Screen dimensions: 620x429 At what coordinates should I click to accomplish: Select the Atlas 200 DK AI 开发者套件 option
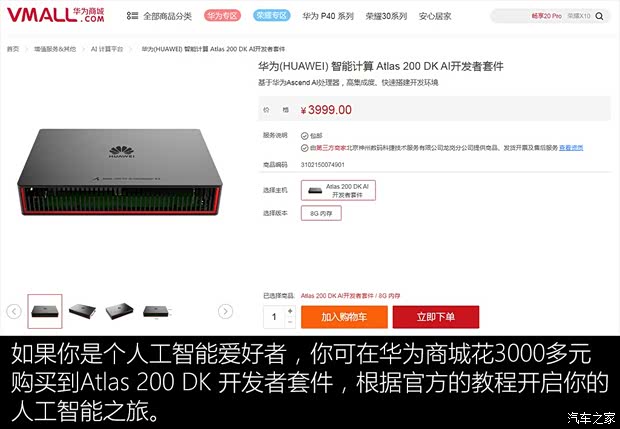click(338, 190)
